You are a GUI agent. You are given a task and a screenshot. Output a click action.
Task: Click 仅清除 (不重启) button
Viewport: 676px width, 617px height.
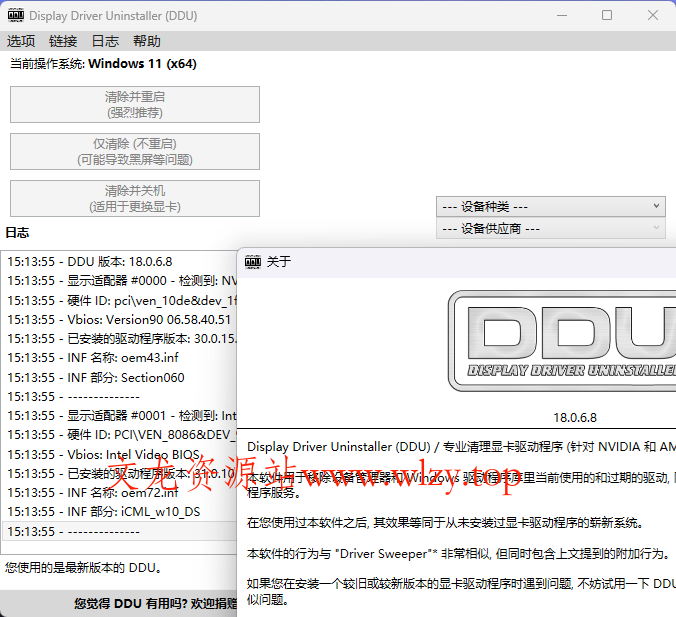click(x=135, y=151)
